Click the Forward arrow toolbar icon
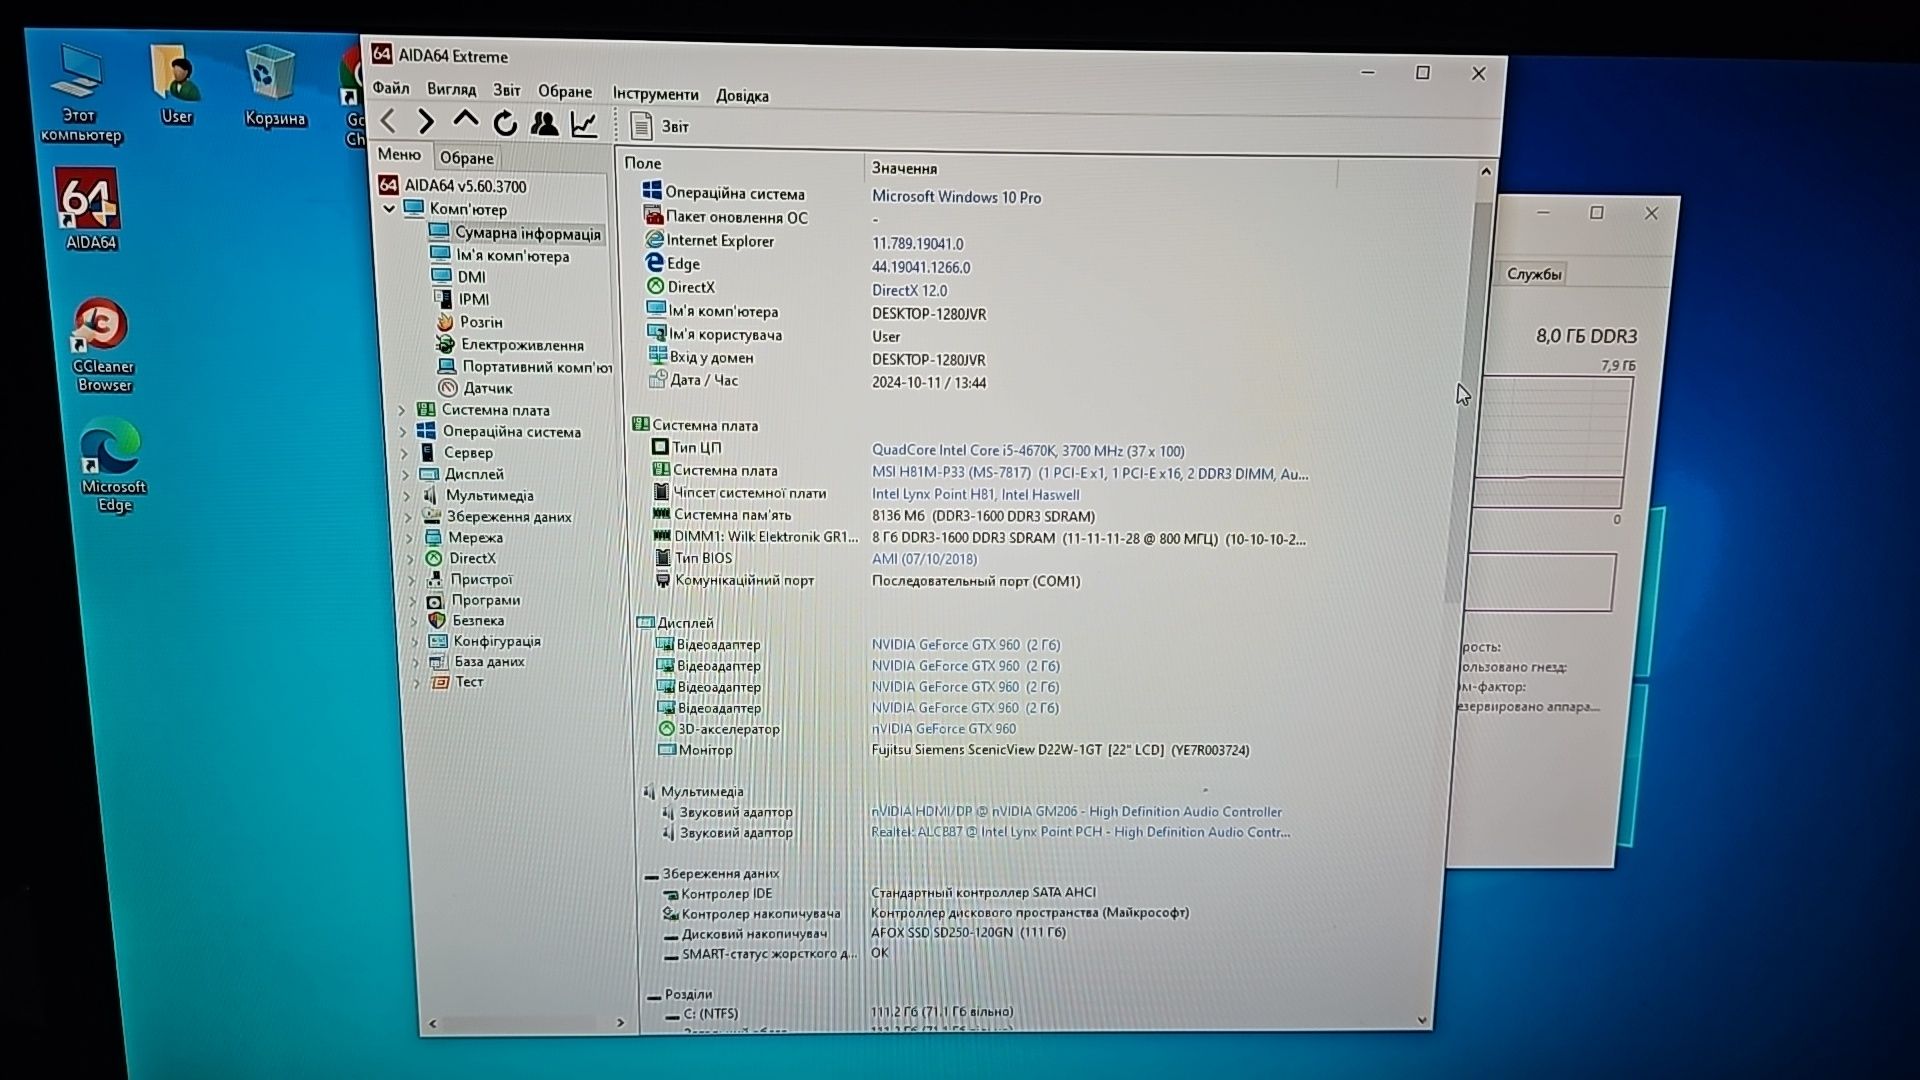 [426, 121]
